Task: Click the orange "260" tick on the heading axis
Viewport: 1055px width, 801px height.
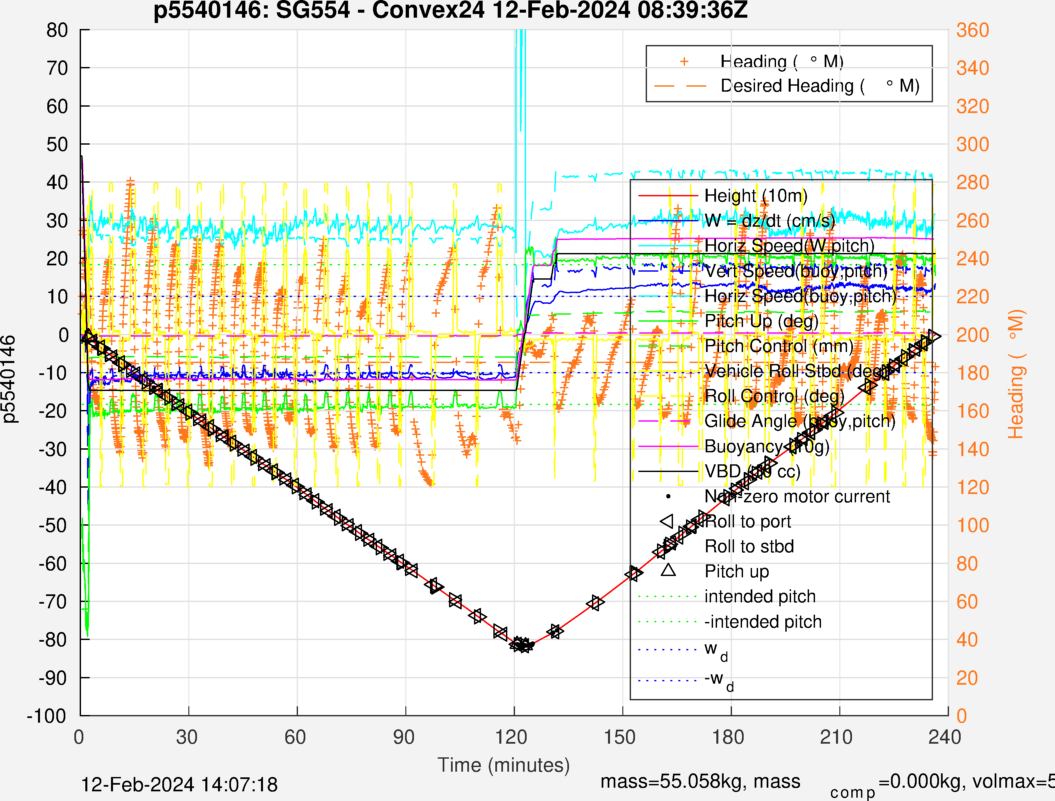Action: 973,221
